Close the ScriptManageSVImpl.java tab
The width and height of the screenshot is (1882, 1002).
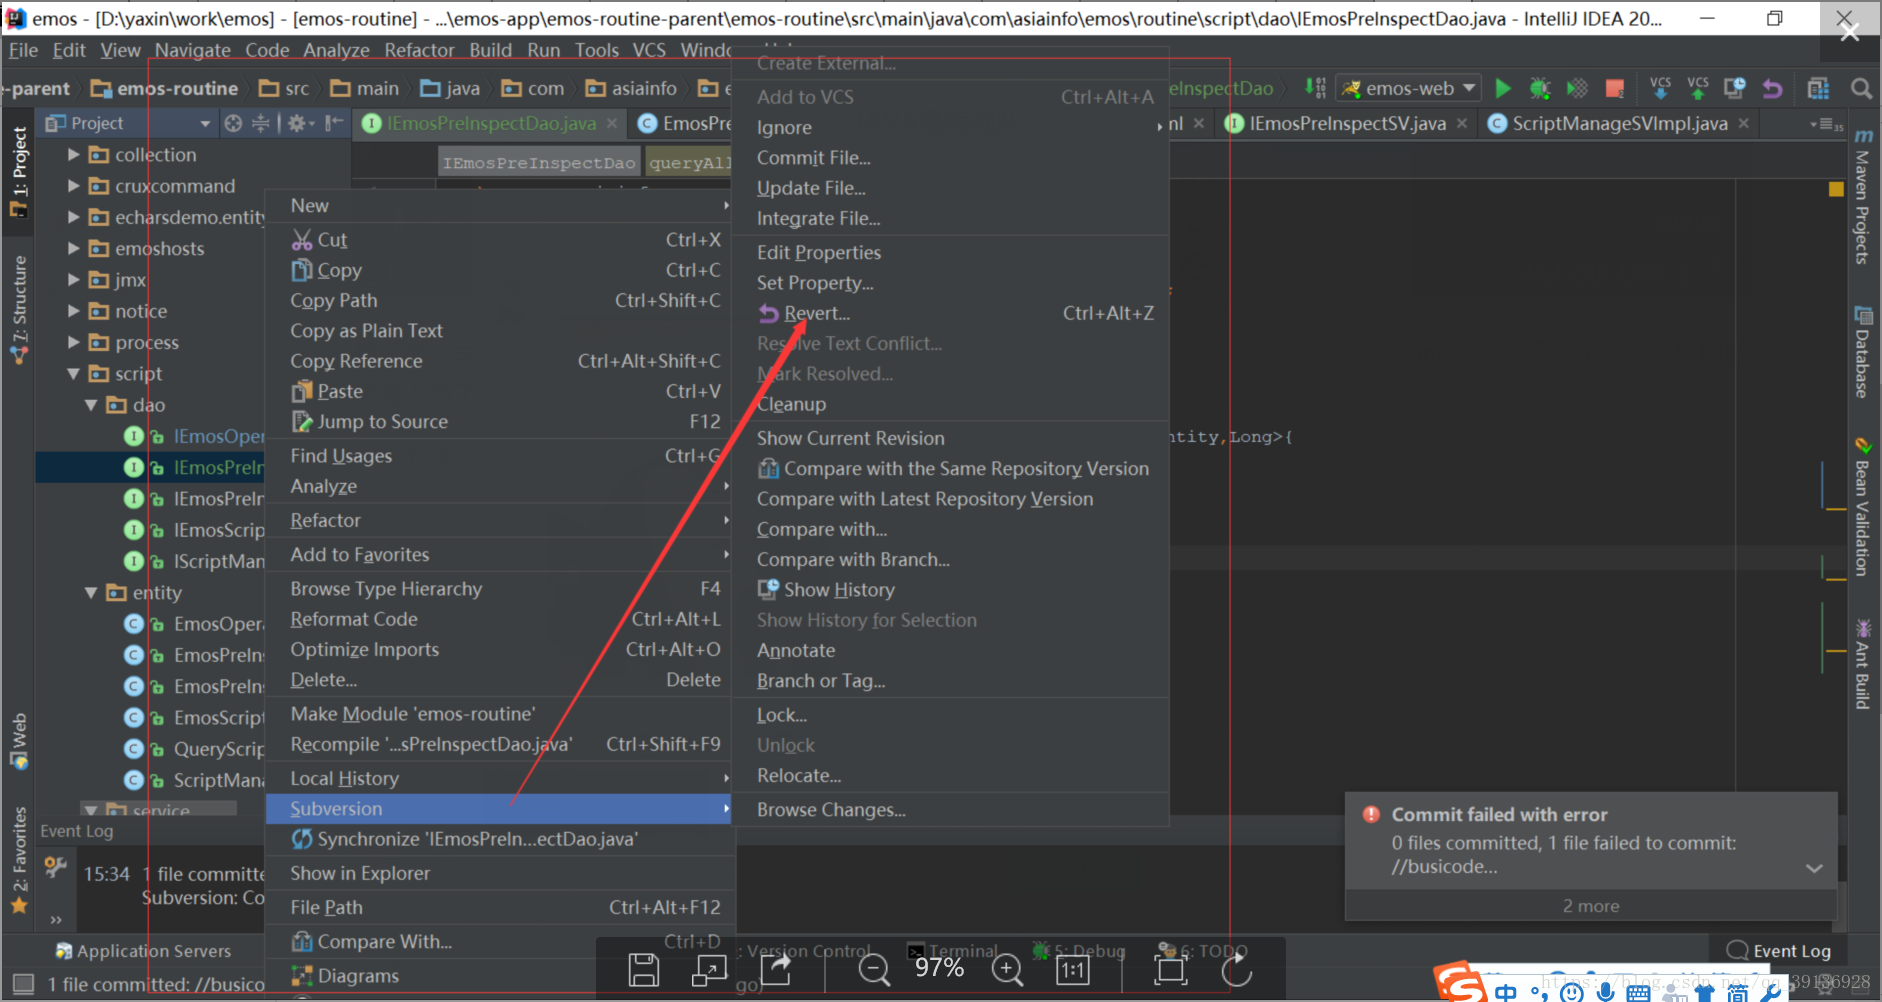pos(1743,123)
